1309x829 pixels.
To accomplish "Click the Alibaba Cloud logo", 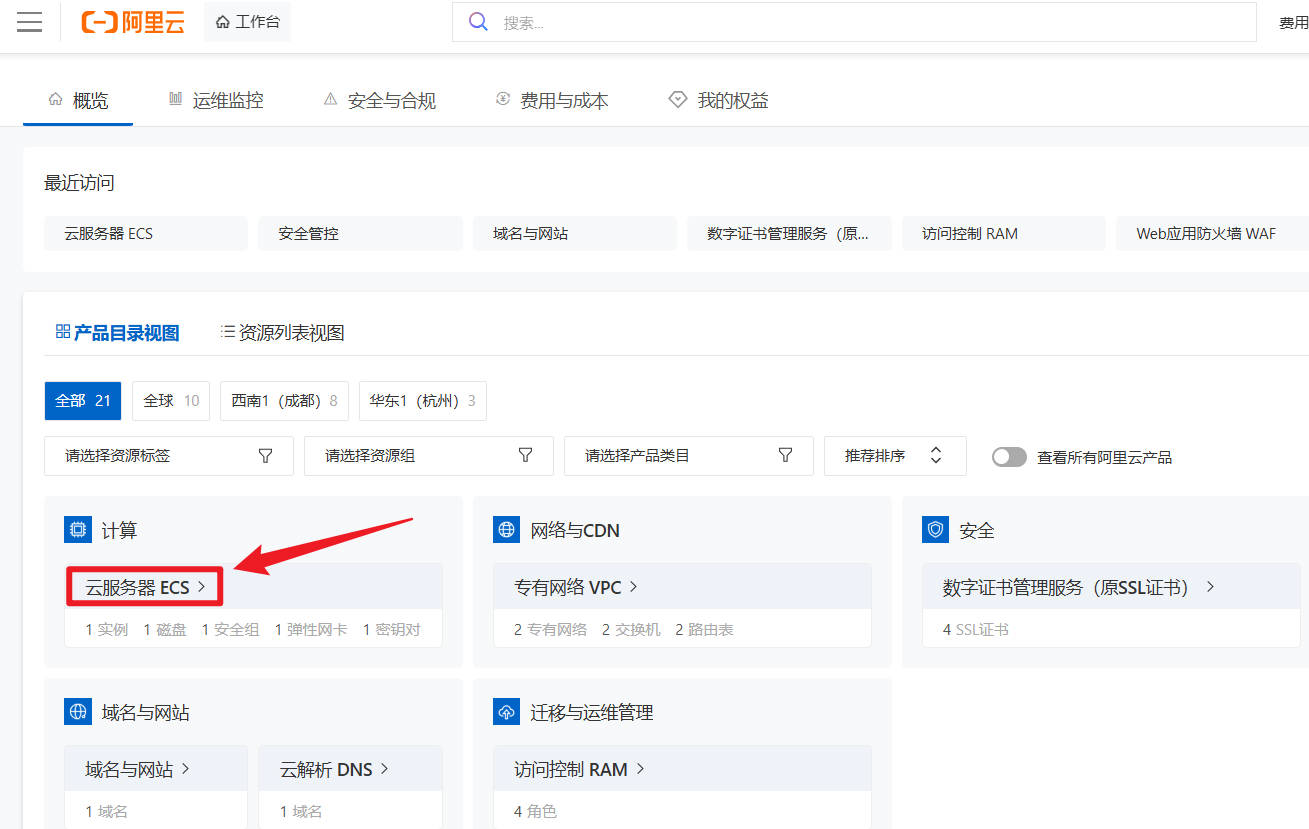I will [x=133, y=22].
